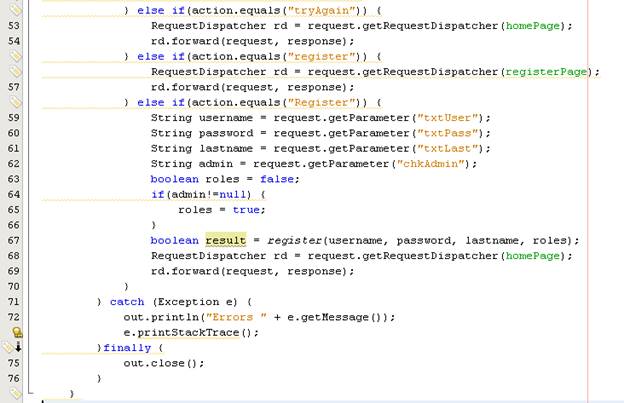The image size is (624, 403).
Task: Click rd.forward on line 57
Action: [x=185, y=87]
